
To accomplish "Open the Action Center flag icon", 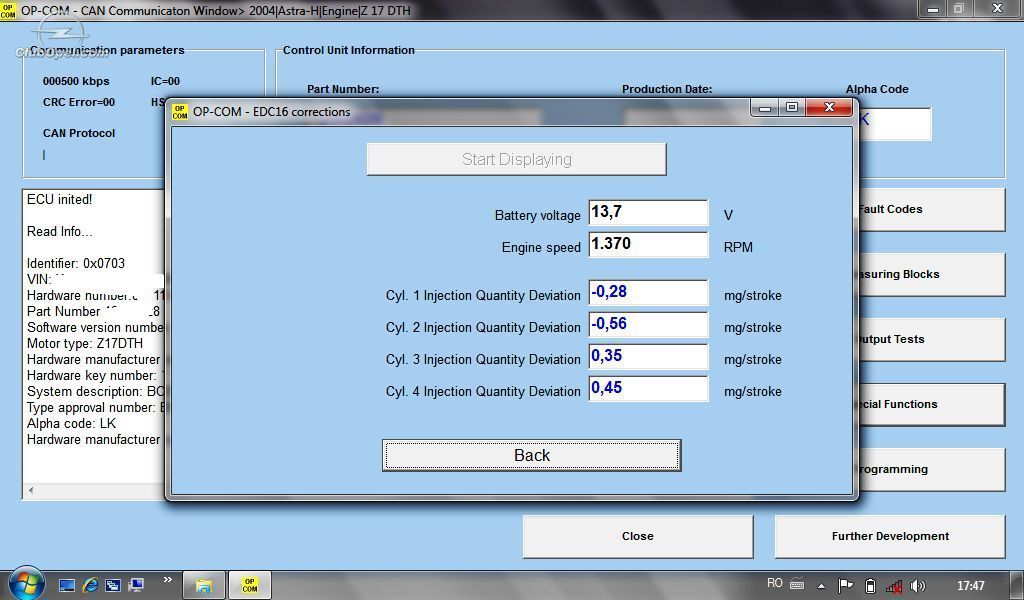I will 846,585.
